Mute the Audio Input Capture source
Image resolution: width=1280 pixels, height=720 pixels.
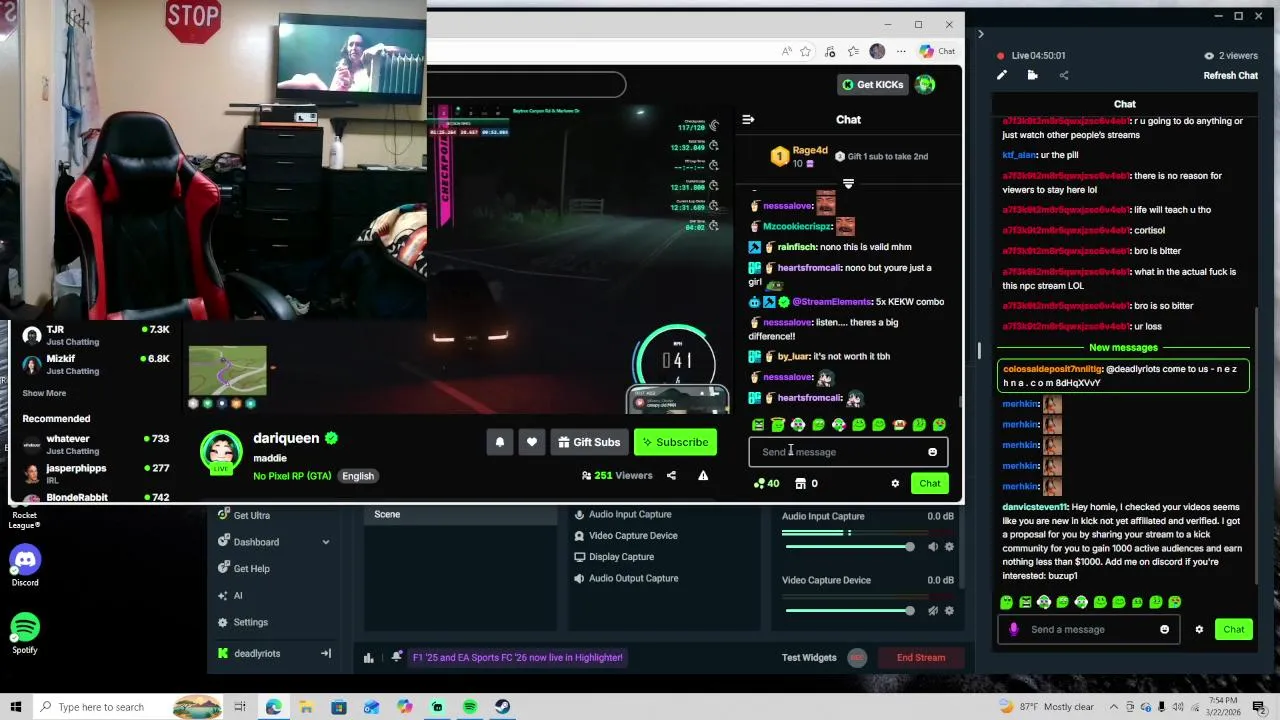pos(933,547)
